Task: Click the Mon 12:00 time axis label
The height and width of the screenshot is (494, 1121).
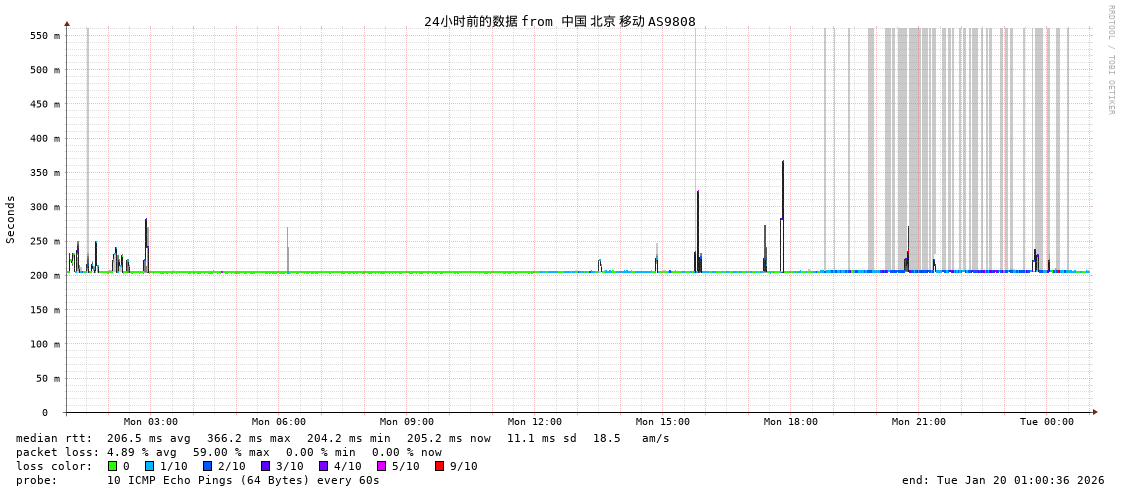Action: pos(535,422)
